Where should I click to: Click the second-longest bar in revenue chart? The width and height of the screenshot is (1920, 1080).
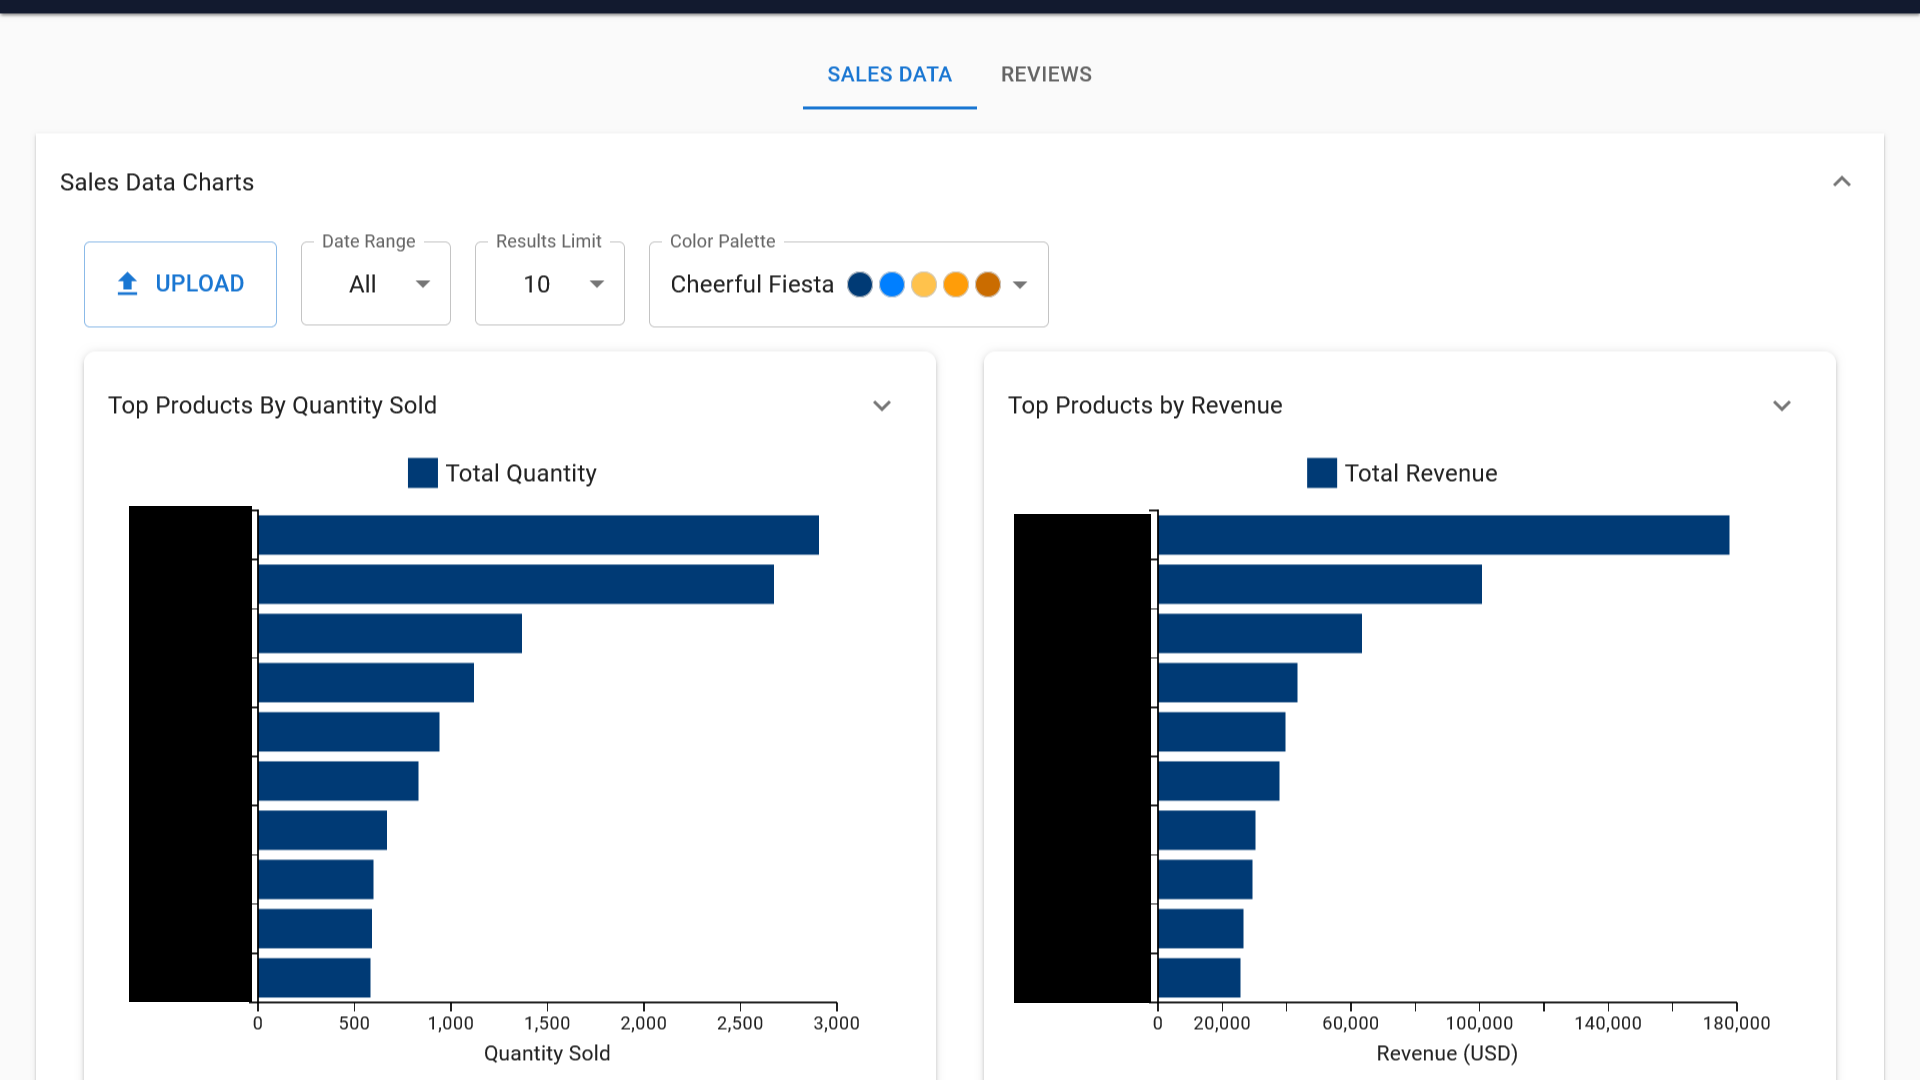click(1320, 584)
